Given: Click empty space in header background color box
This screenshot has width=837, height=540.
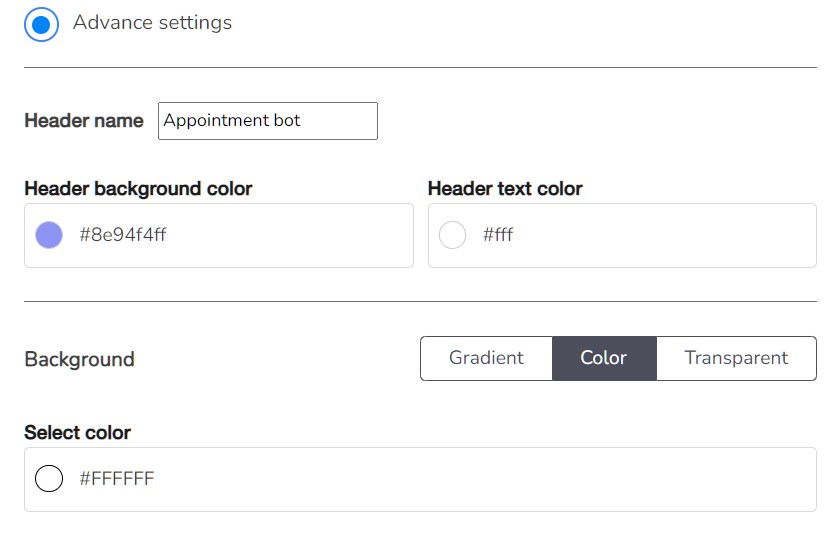Looking at the screenshot, I should (x=300, y=235).
